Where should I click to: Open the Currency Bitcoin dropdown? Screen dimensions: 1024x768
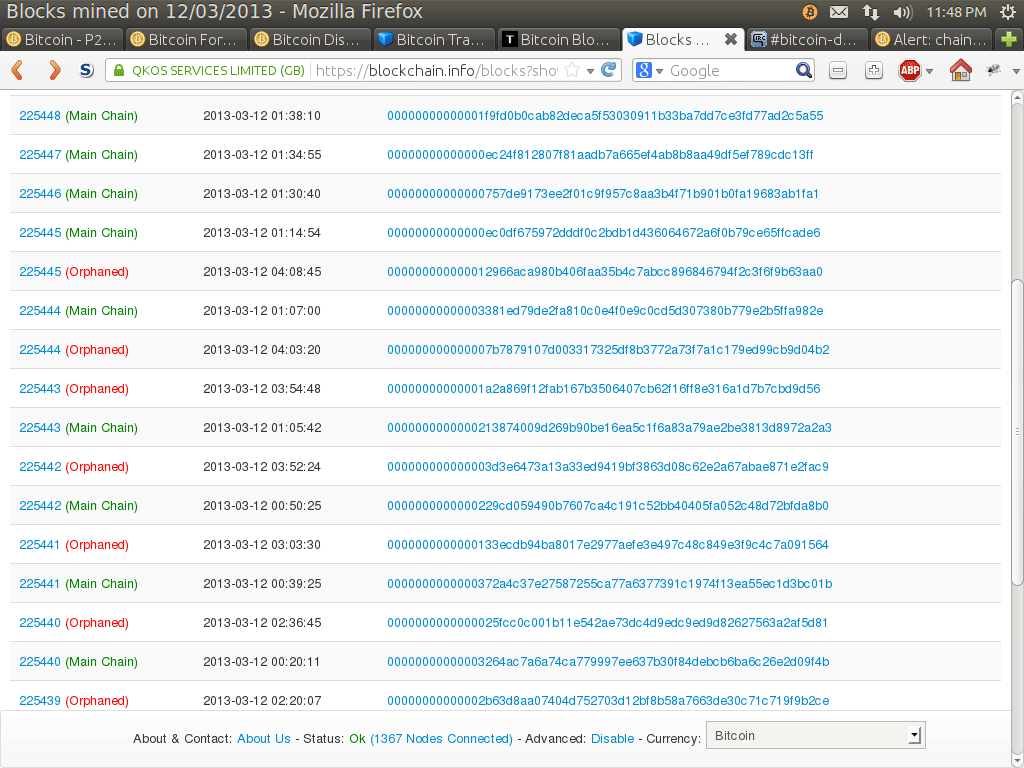tap(815, 735)
